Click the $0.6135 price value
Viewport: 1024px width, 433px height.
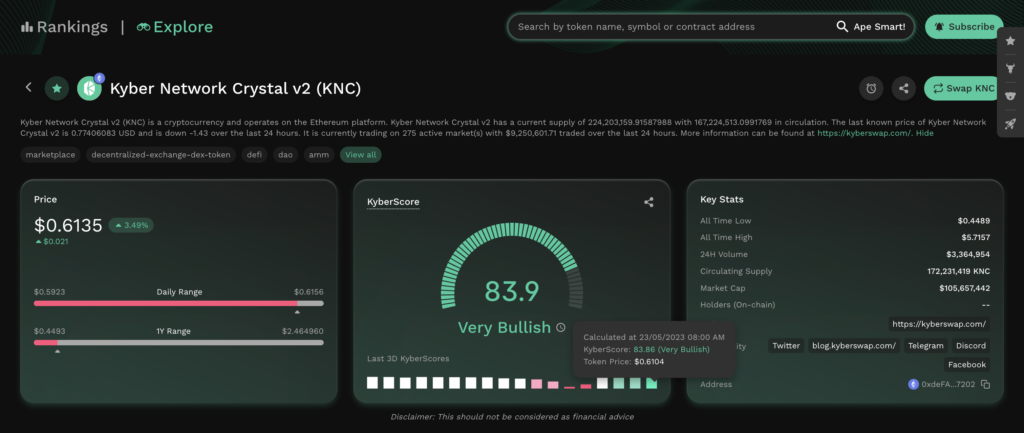tap(69, 225)
